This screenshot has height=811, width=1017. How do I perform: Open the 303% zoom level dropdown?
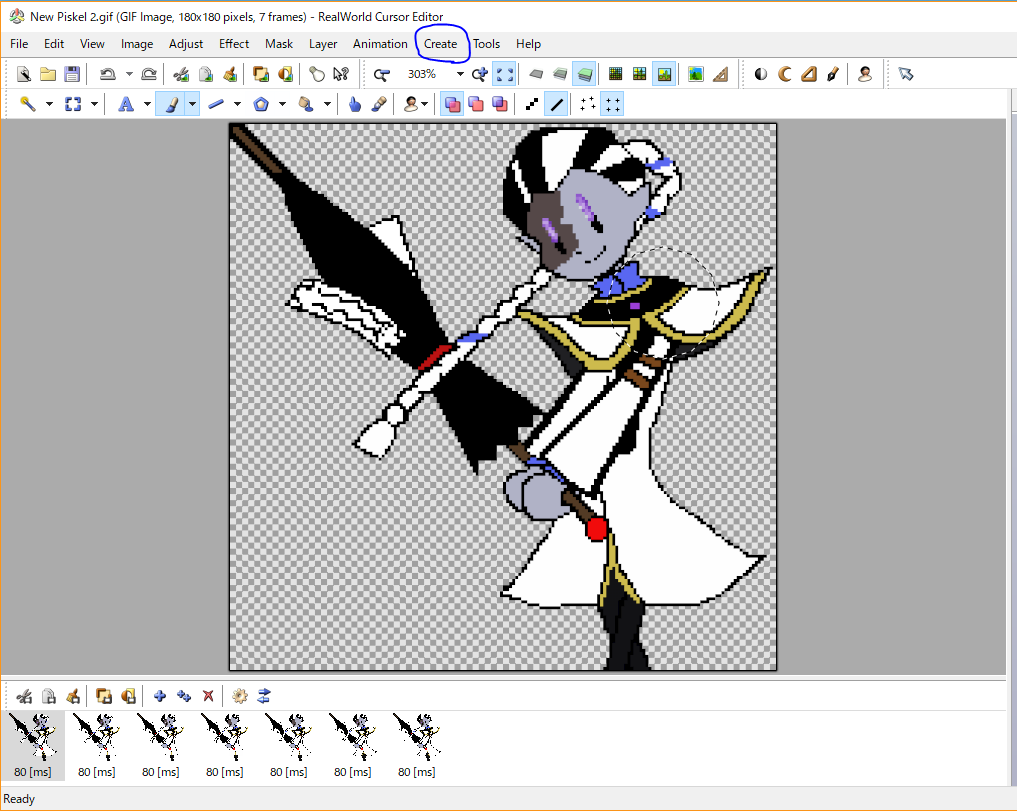click(x=460, y=74)
